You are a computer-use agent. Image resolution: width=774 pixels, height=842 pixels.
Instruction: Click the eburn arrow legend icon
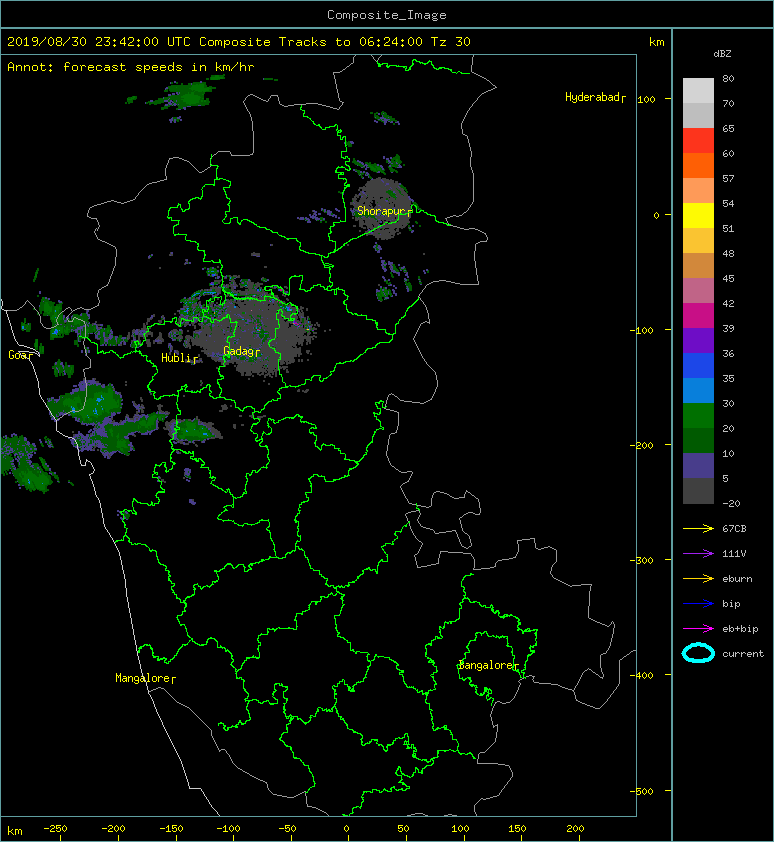[x=698, y=579]
